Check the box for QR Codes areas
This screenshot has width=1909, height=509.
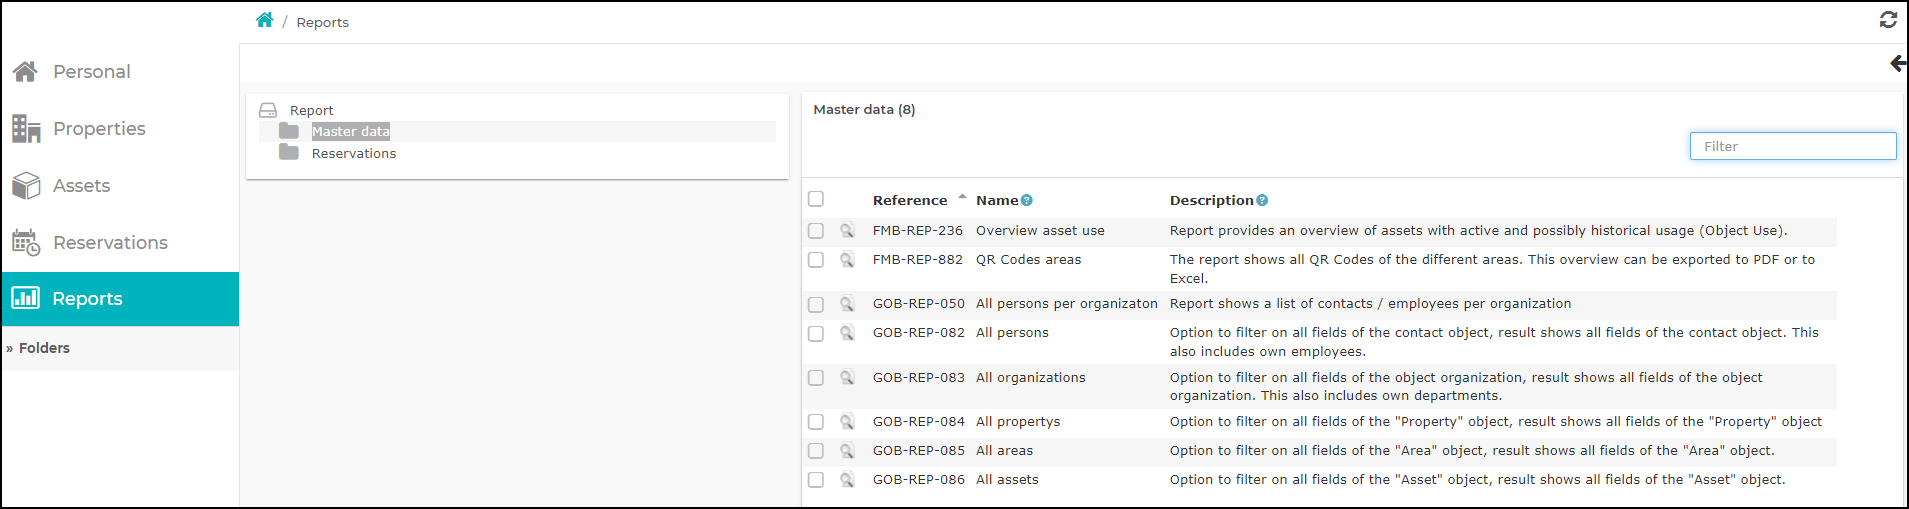click(816, 260)
